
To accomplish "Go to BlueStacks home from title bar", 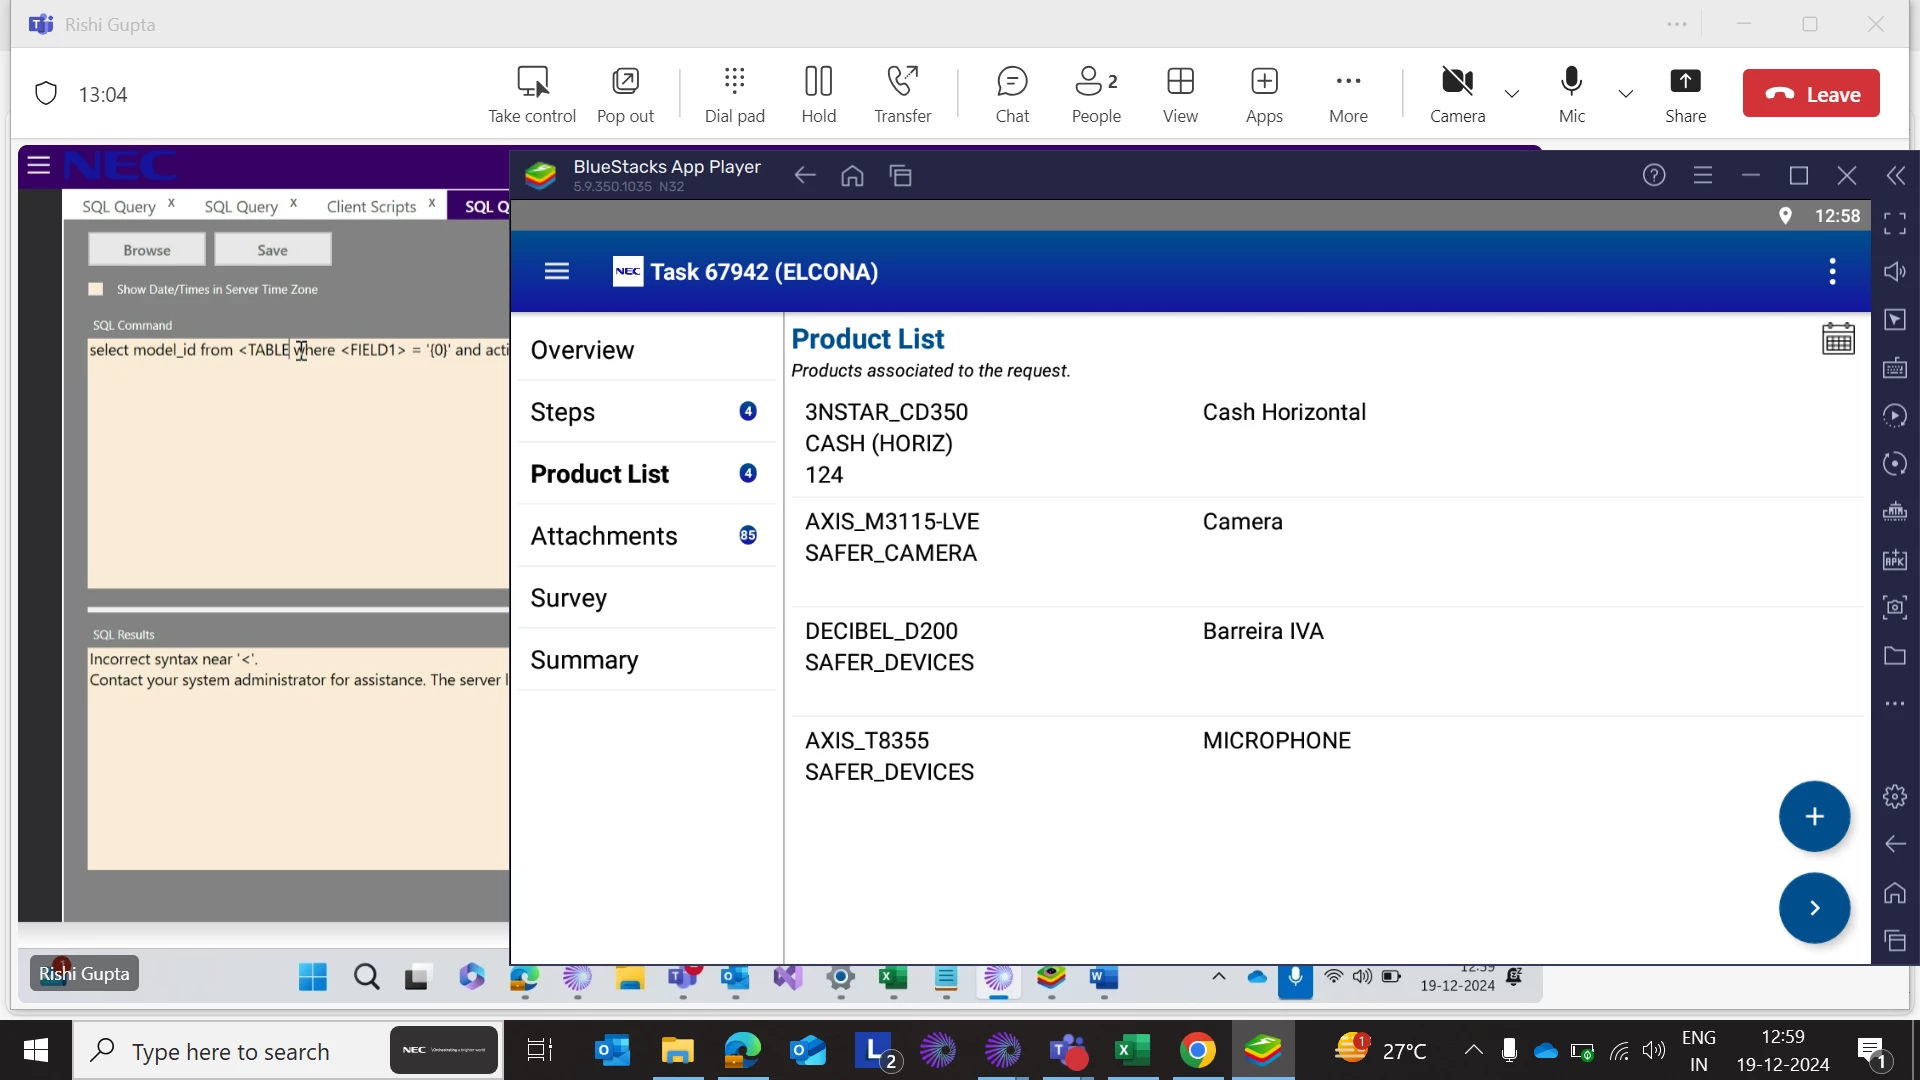I will point(852,176).
